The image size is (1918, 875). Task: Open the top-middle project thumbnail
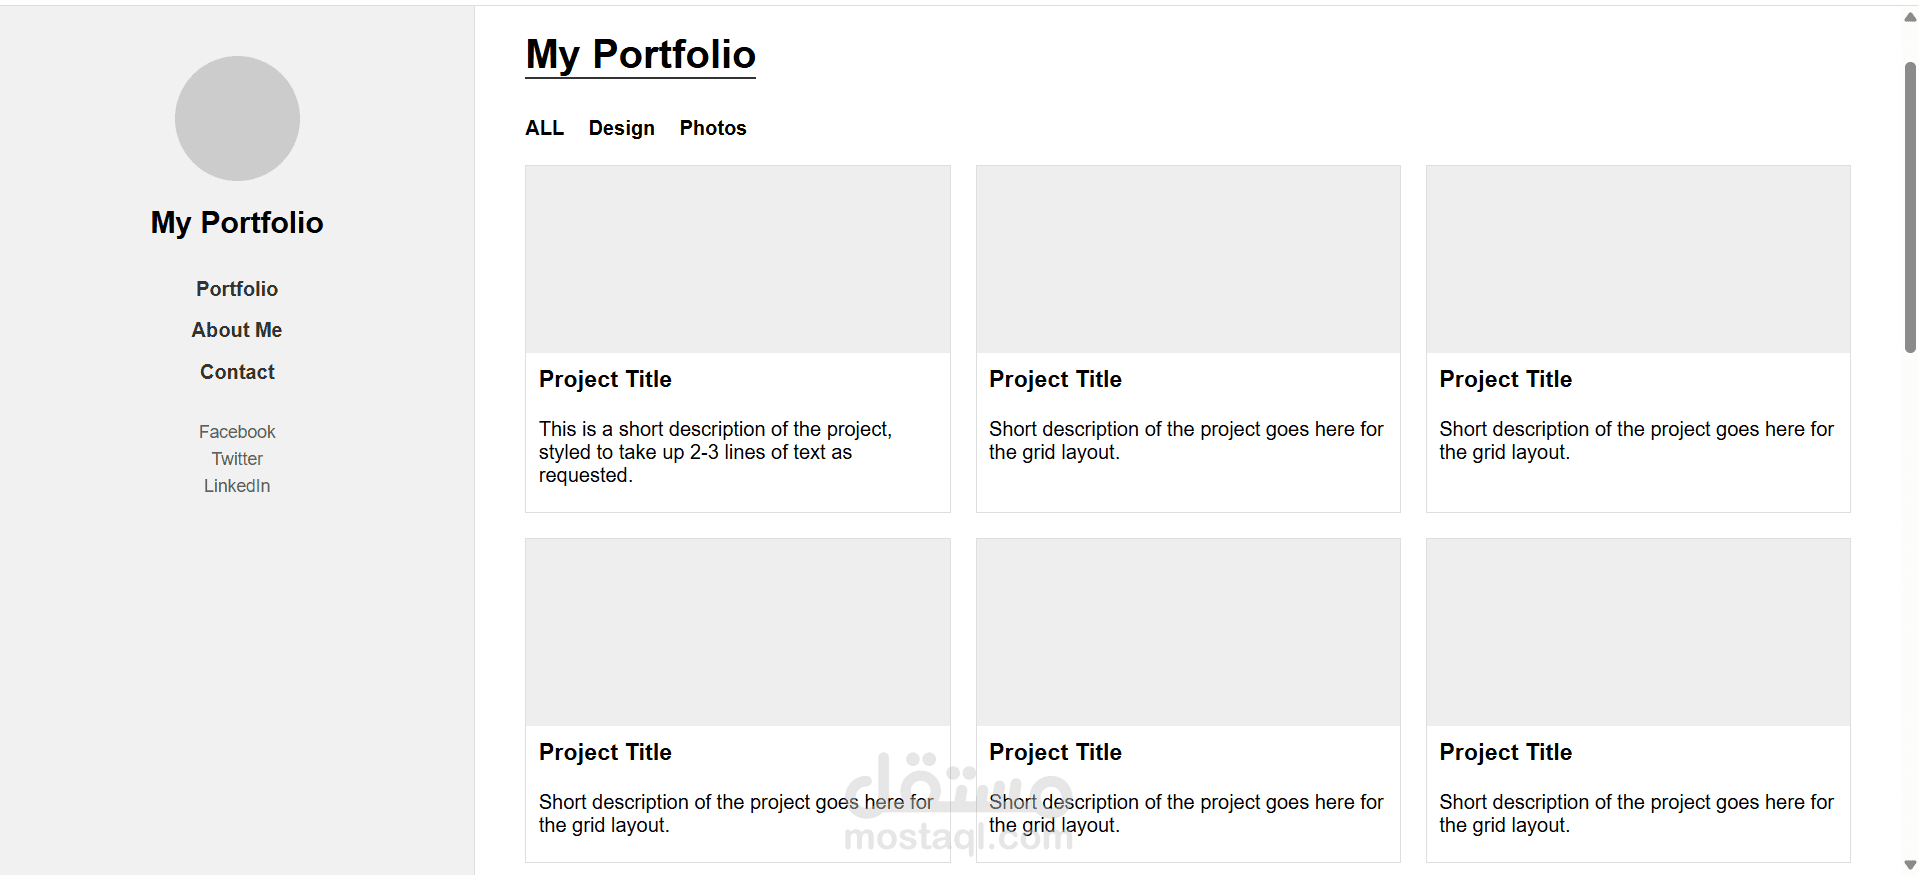tap(1188, 259)
